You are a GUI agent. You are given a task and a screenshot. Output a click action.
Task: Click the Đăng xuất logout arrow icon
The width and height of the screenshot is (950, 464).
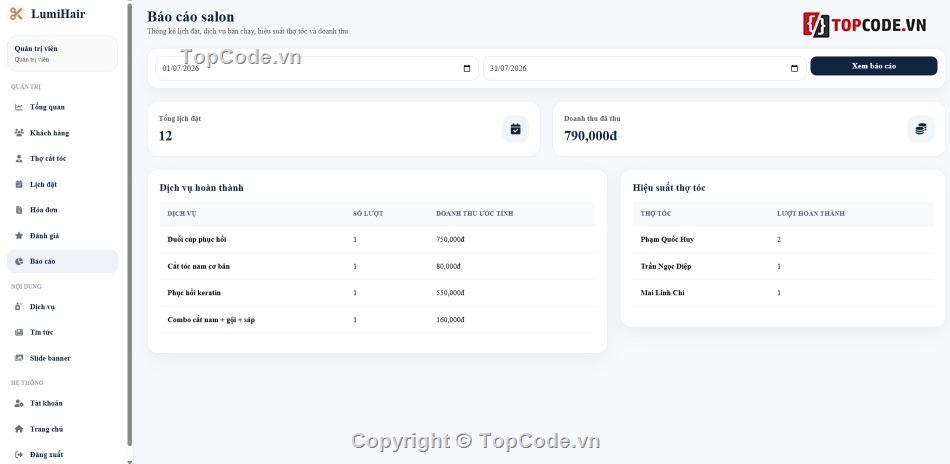pyautogui.click(x=19, y=454)
